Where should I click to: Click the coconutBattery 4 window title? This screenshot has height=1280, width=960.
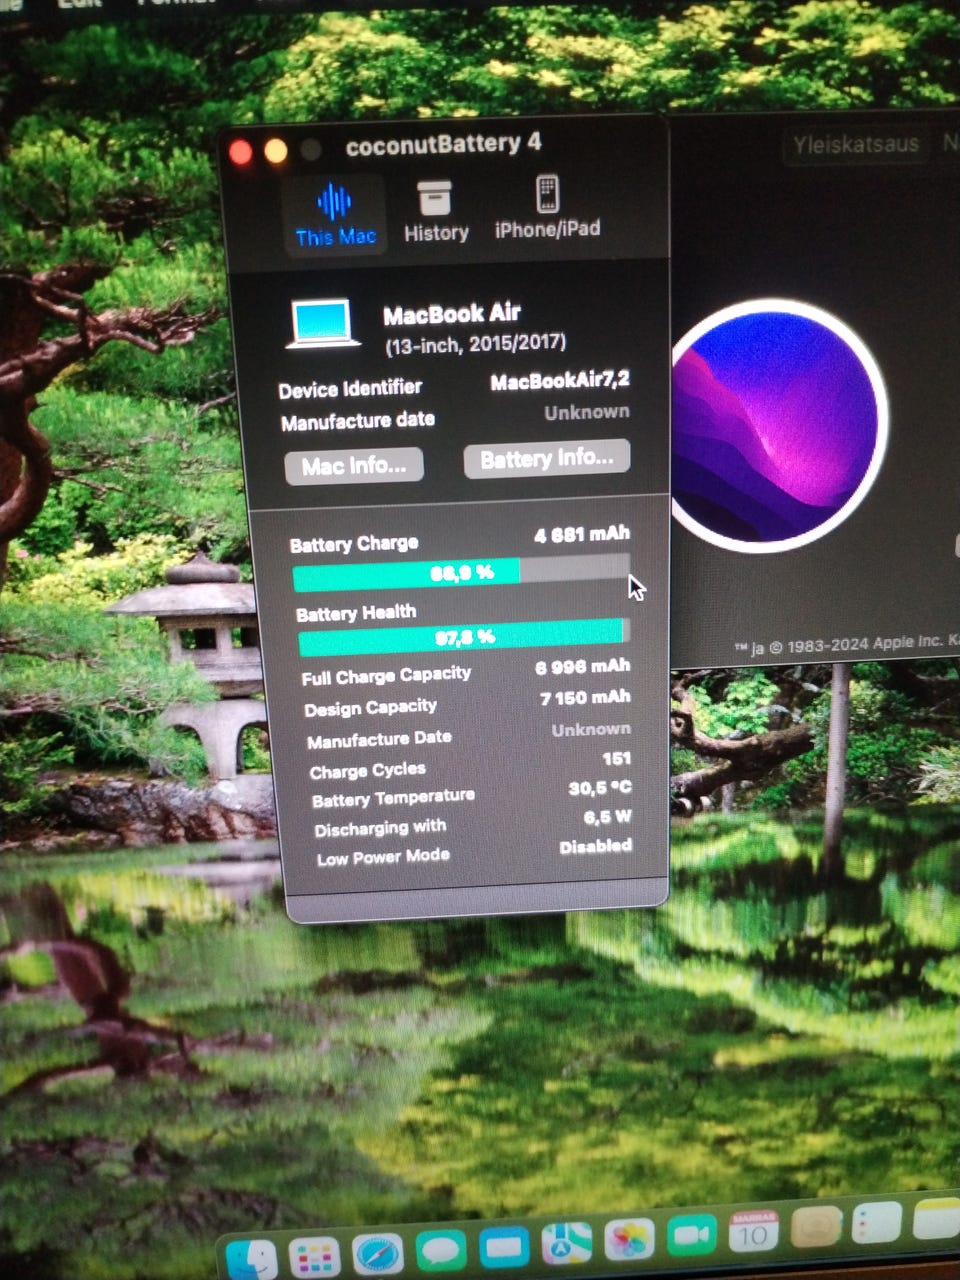pos(443,145)
